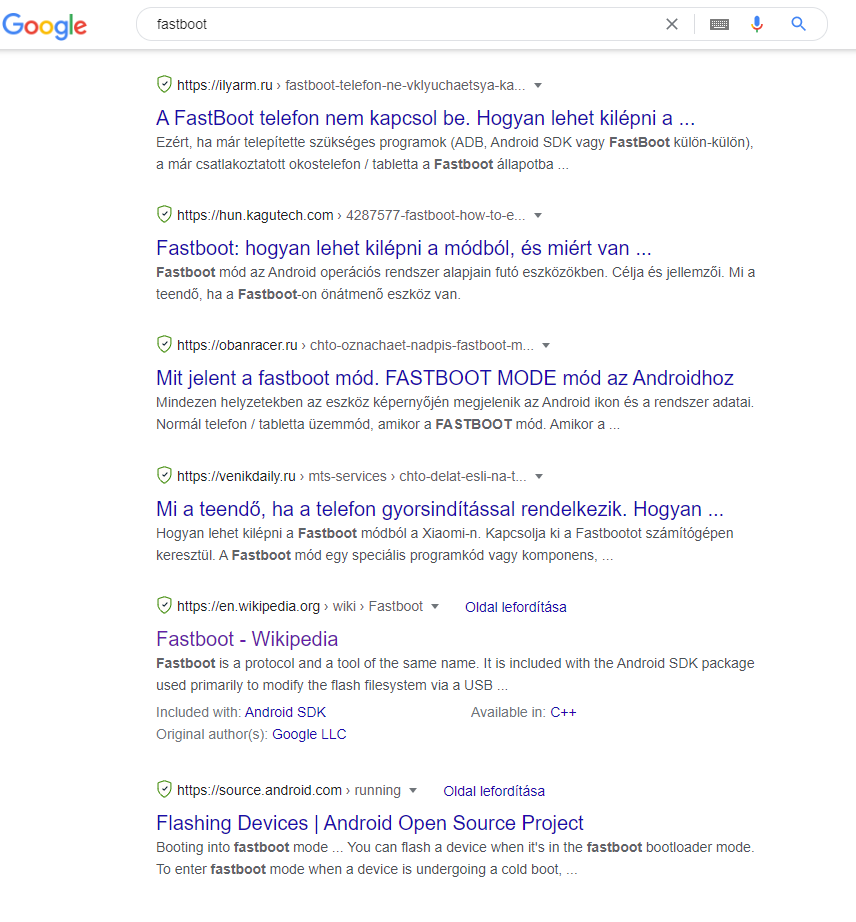Viewport: 856px width, 922px height.
Task: Open the on-screen keyboard icon
Action: coord(719,24)
